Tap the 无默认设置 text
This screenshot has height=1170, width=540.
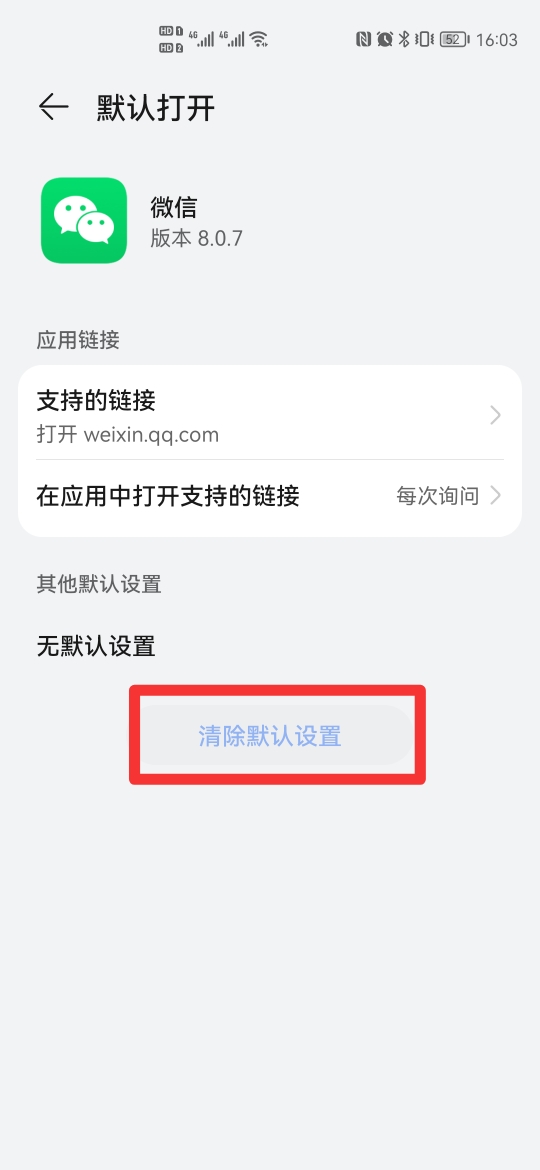(96, 645)
